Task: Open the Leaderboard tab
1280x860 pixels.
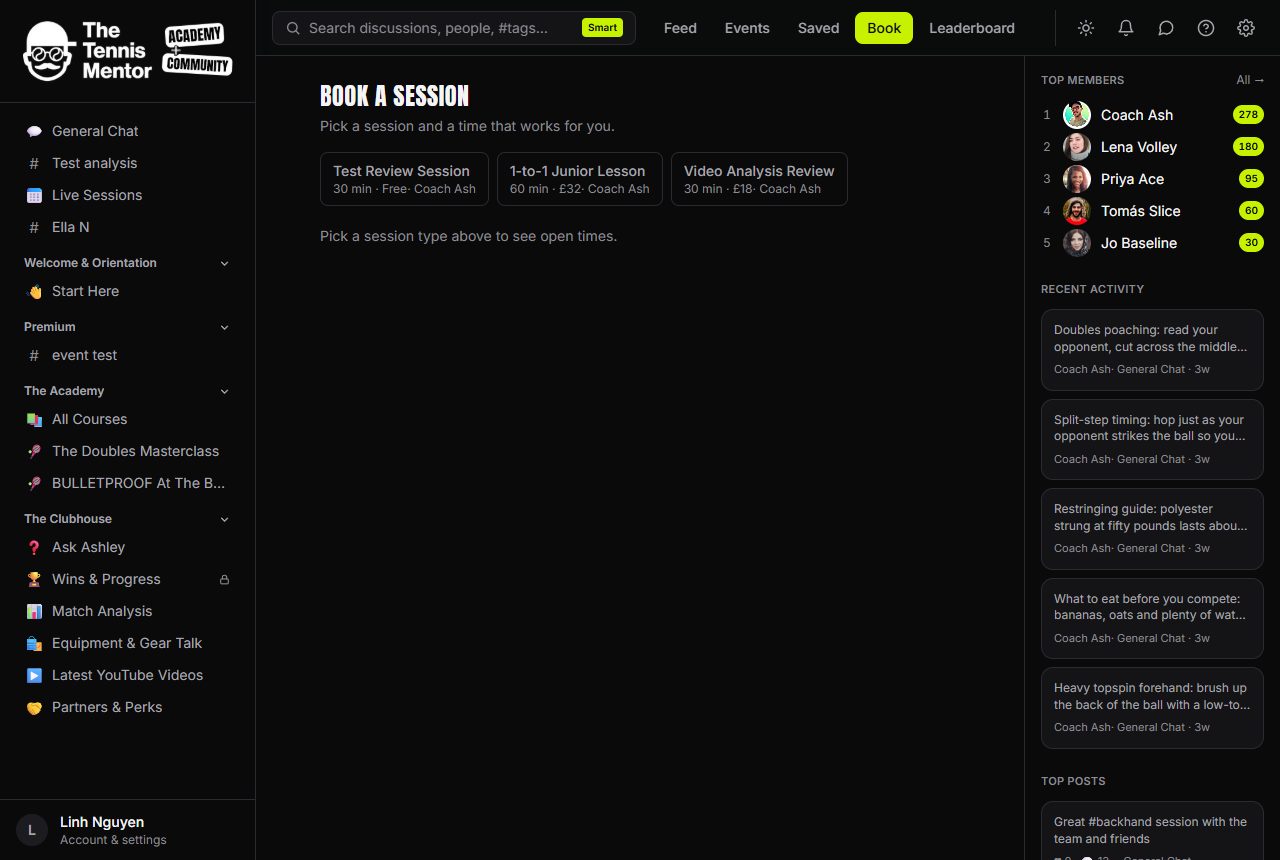Action: click(972, 28)
